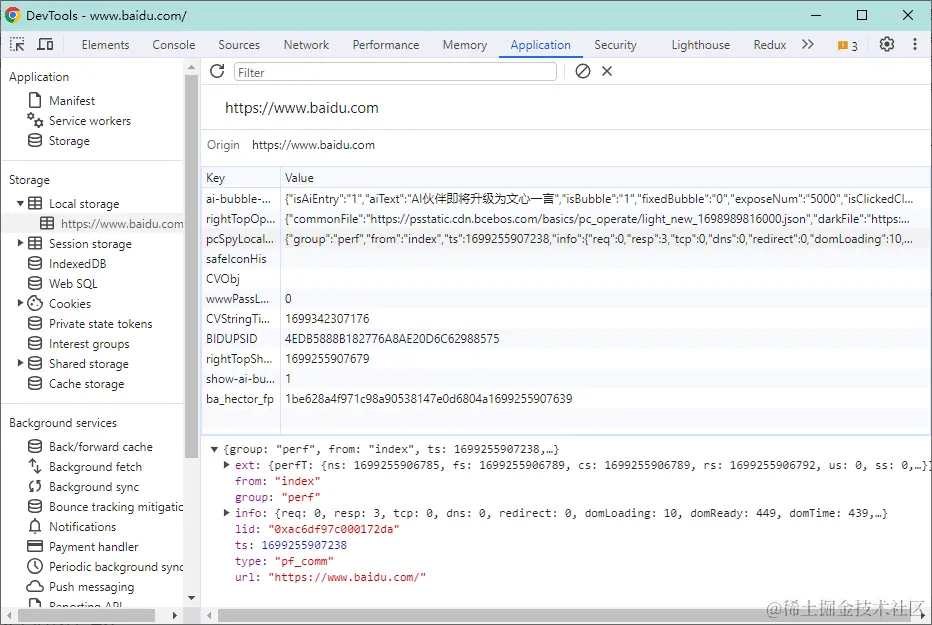Collapse the root object preview
This screenshot has width=932, height=625.
tap(214, 449)
